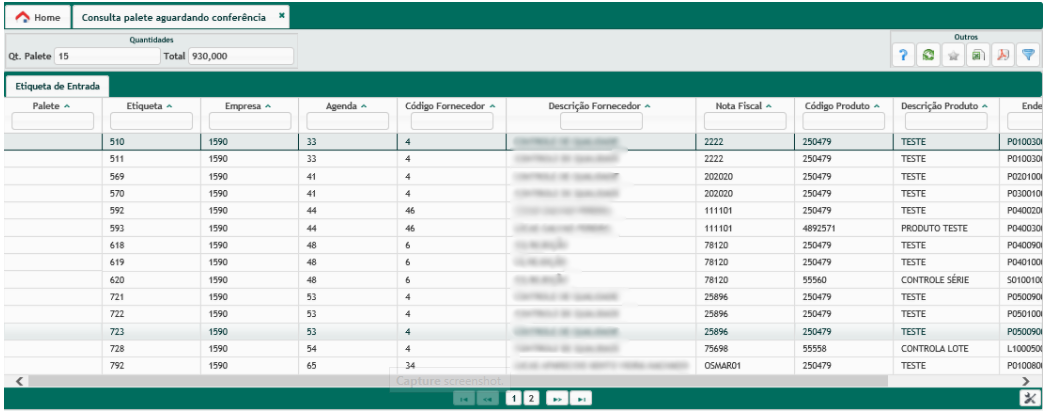Focus the Descrição Fornecedor filter input

(x=602, y=121)
